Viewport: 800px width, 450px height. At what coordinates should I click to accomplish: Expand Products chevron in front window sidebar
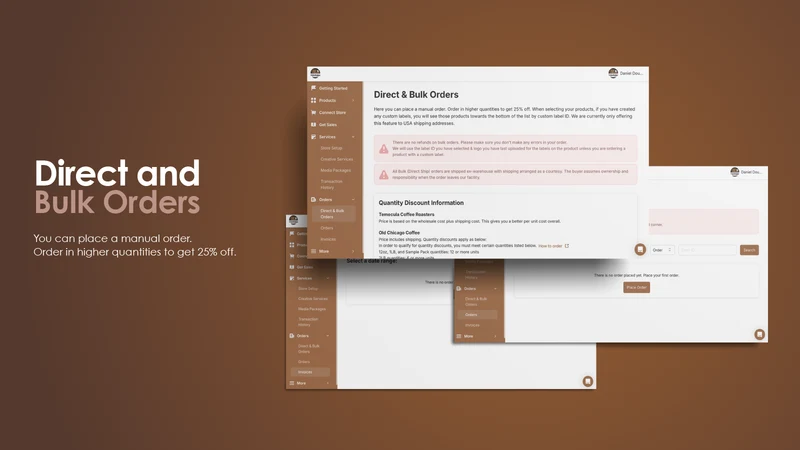[x=353, y=101]
